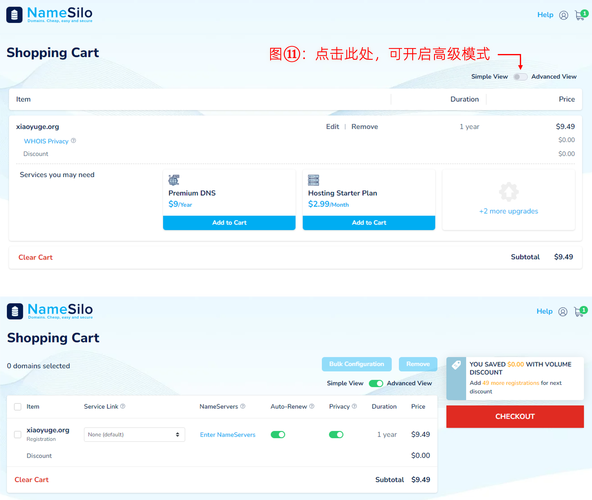Screen dimensions: 592x500
Task: Click the red CHECKOUT button
Action: (515, 417)
